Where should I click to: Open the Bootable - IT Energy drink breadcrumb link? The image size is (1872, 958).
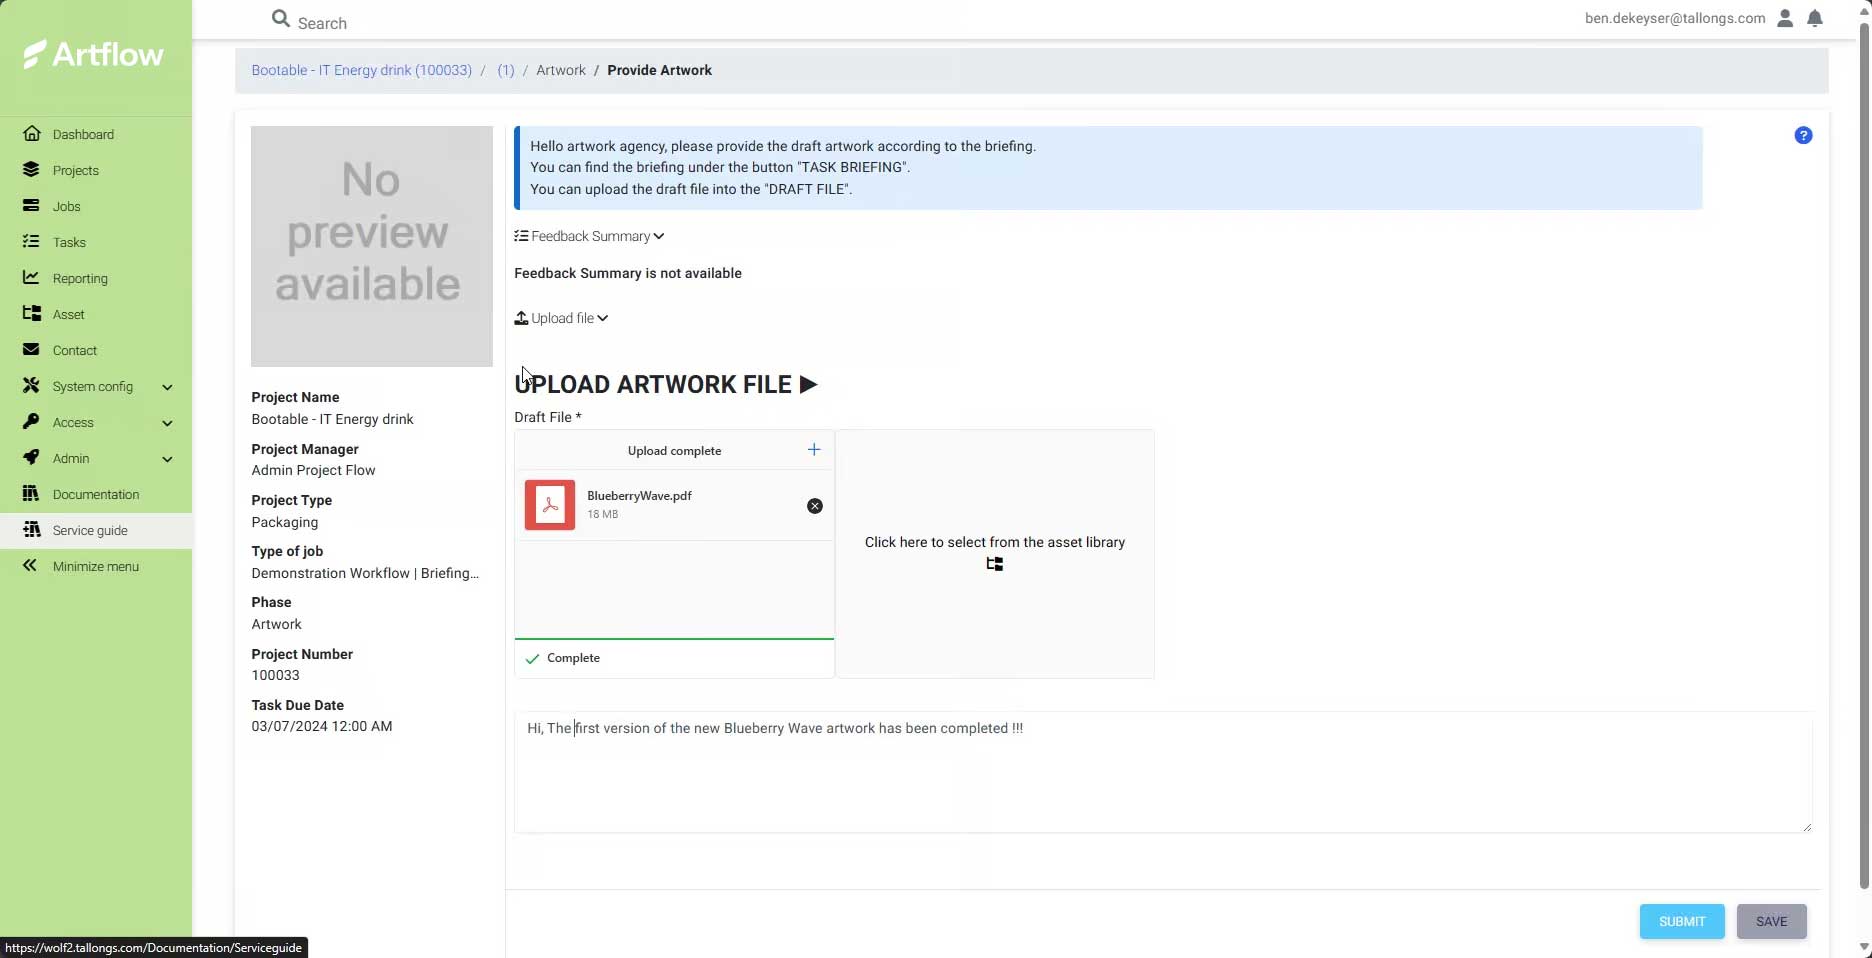click(361, 71)
